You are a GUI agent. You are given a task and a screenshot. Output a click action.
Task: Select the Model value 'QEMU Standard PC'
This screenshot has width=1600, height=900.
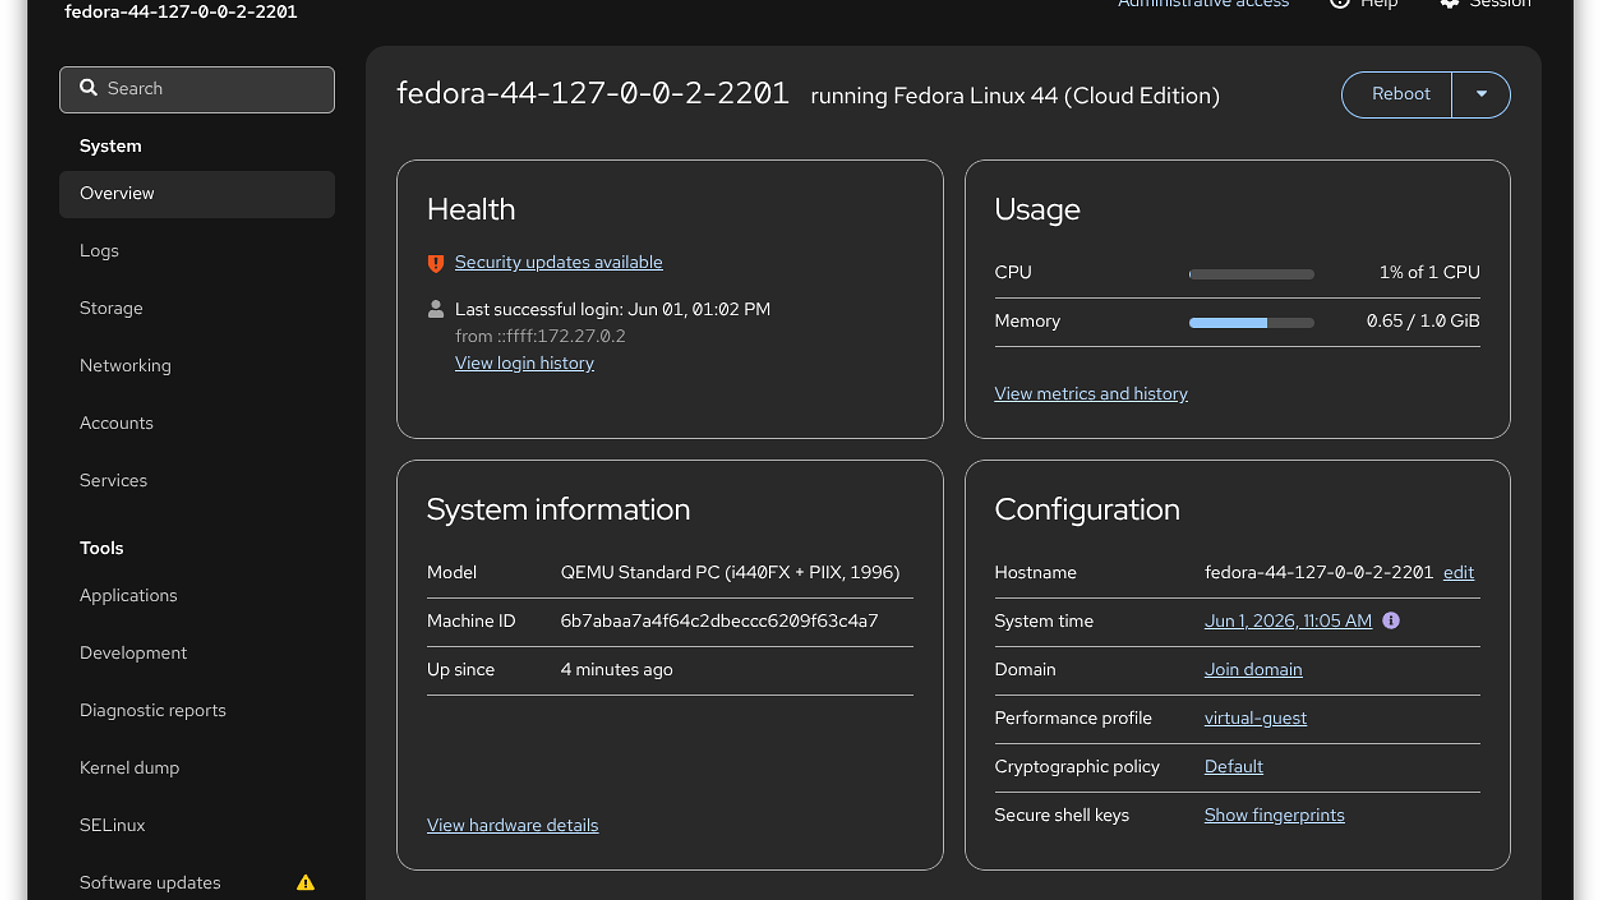pyautogui.click(x=730, y=572)
